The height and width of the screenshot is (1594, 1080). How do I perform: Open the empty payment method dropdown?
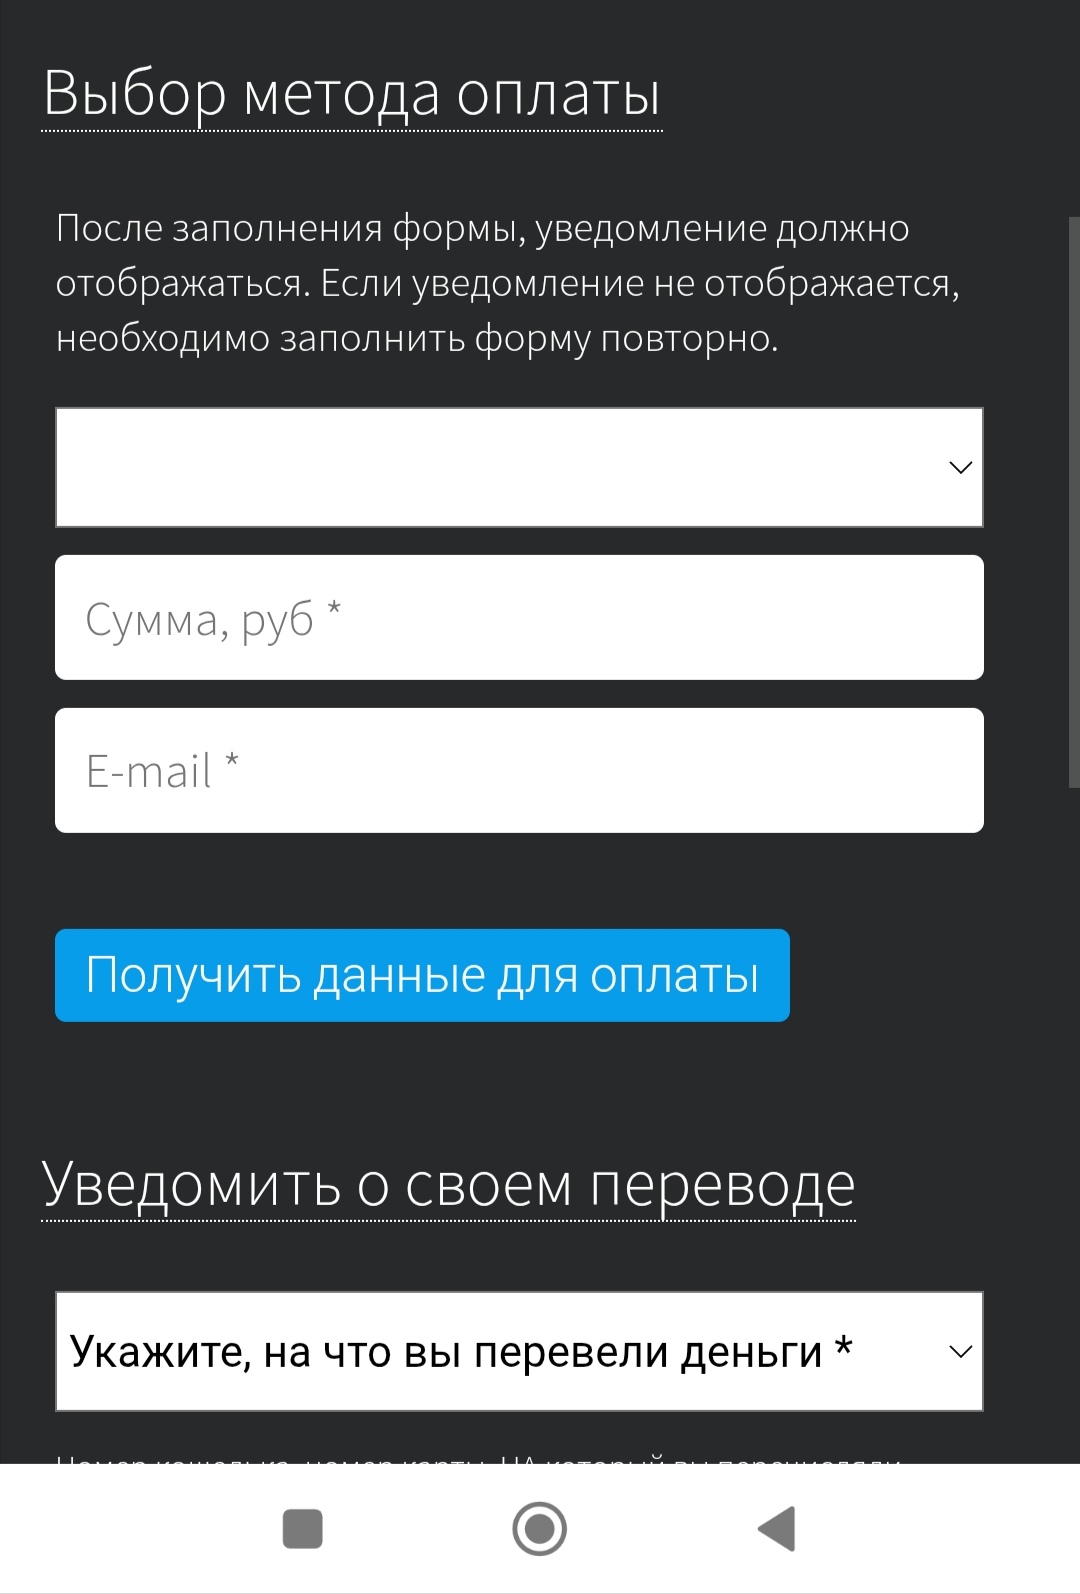tap(500, 467)
